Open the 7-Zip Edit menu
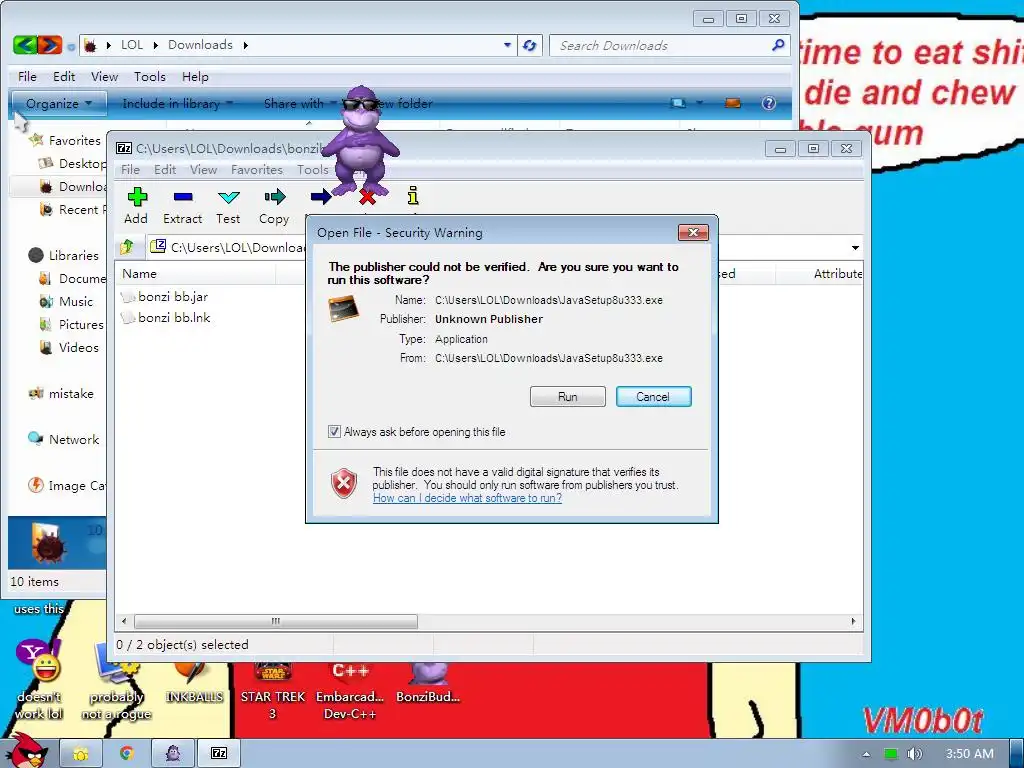1024x768 pixels. [x=165, y=170]
